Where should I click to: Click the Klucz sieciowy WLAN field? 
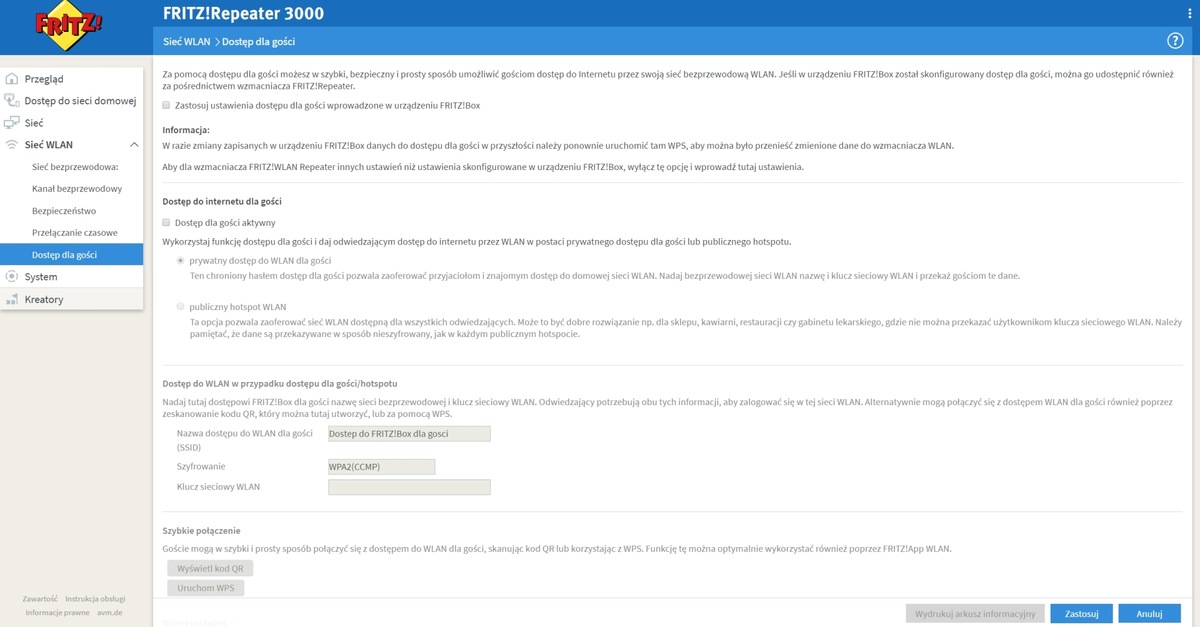click(x=409, y=487)
